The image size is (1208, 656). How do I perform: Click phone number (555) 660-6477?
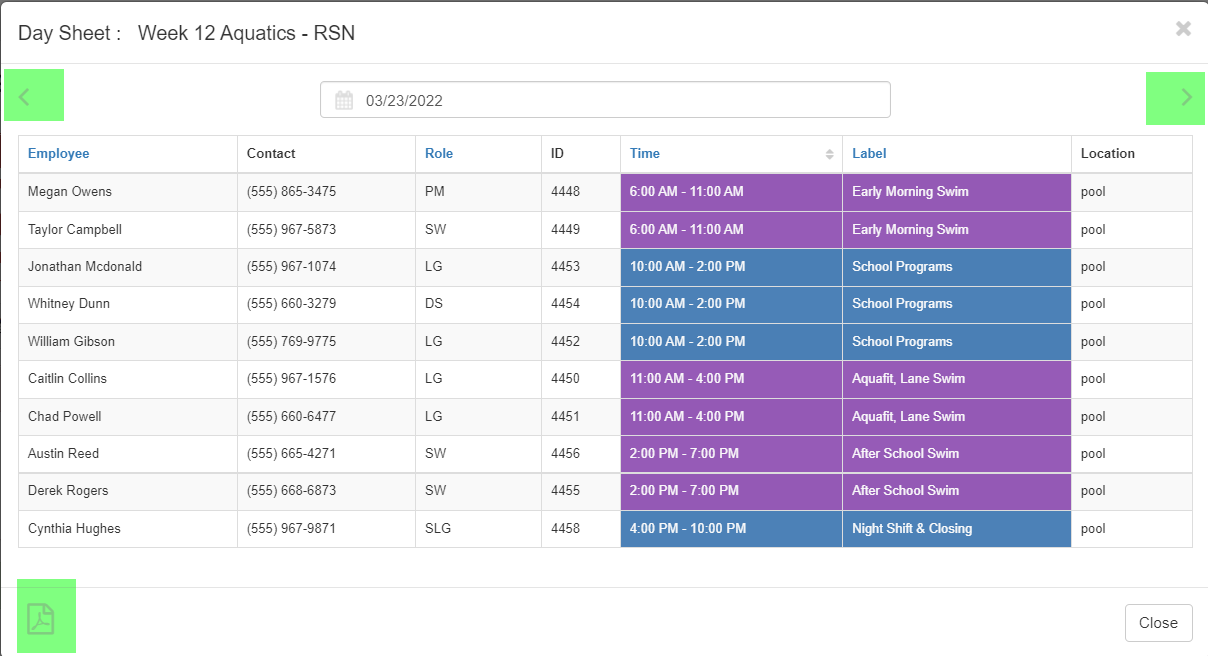(x=291, y=416)
